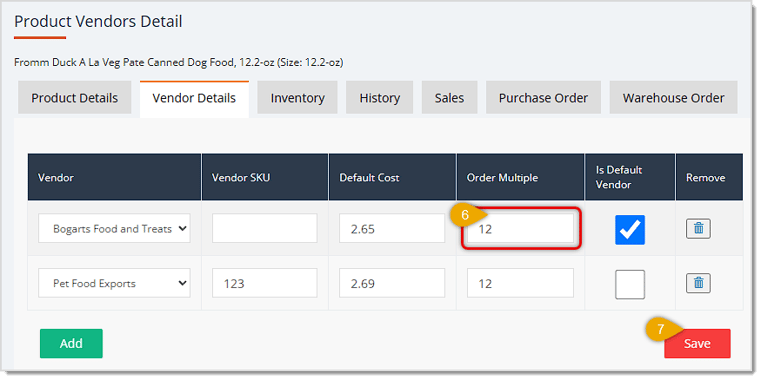Edit the Default Cost field showing 2.65

(x=392, y=228)
